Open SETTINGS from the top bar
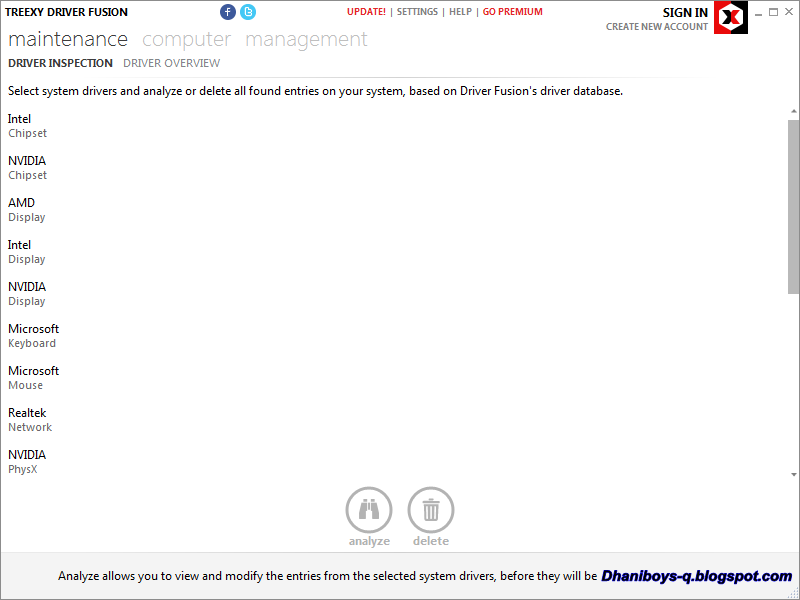Screen dimensions: 800x600 (417, 12)
